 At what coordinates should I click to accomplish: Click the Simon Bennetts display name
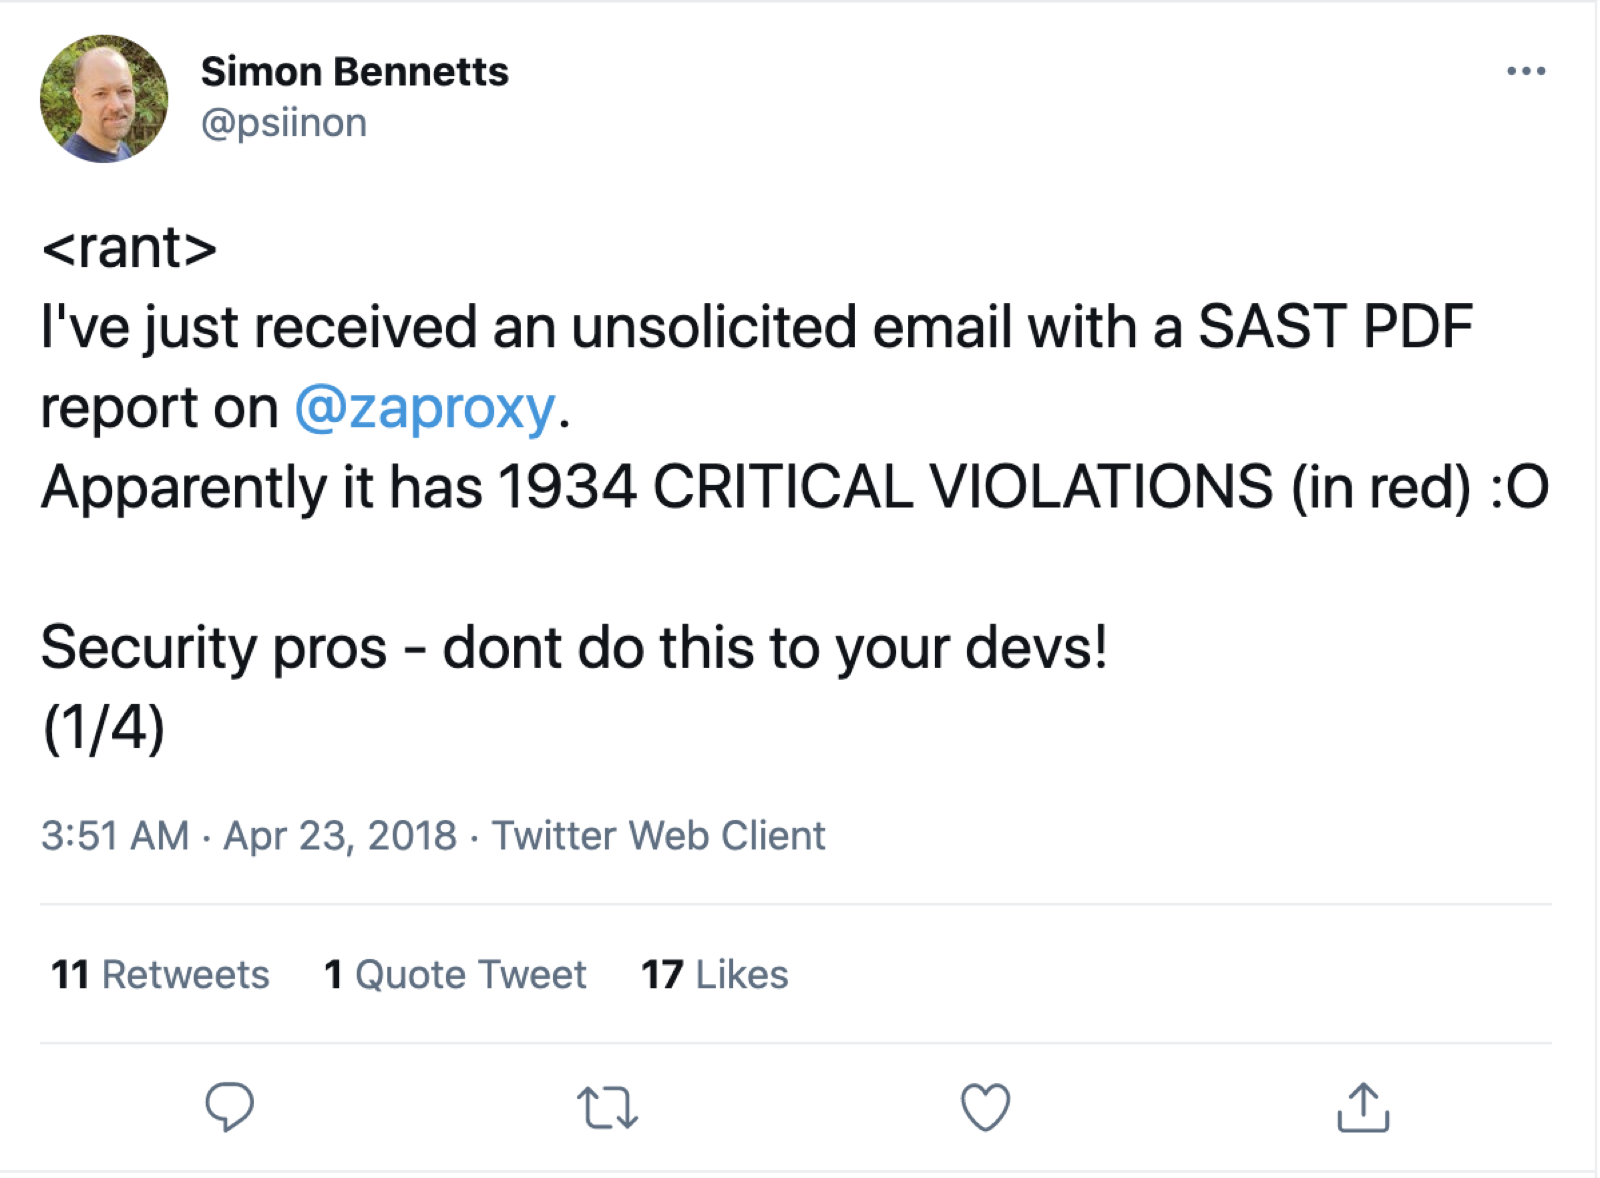coord(354,72)
